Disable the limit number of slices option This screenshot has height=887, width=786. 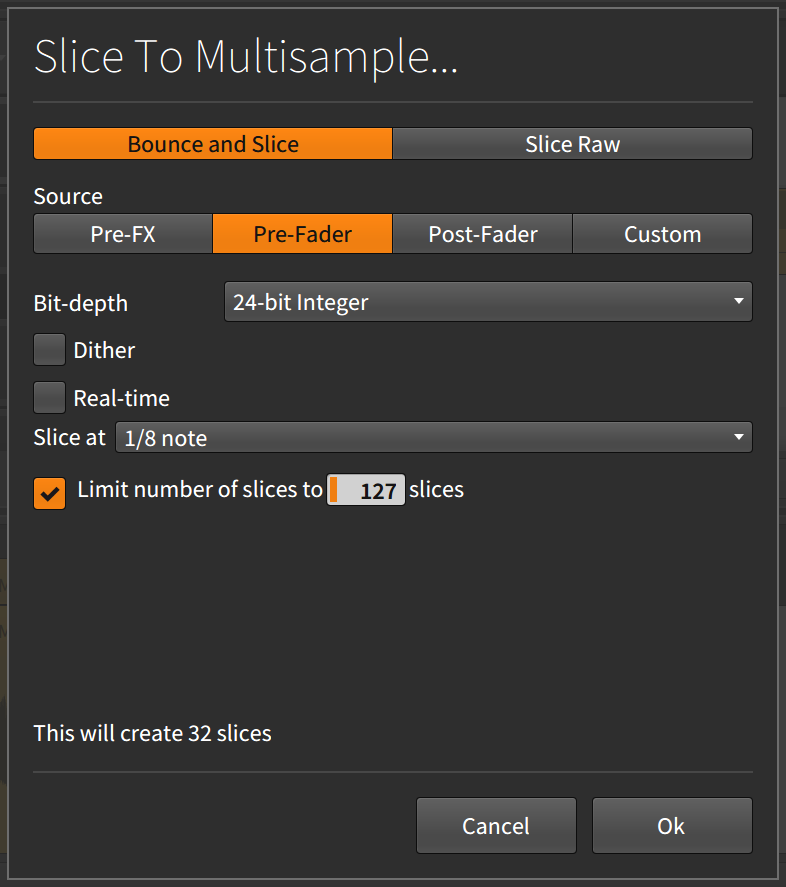[49, 493]
